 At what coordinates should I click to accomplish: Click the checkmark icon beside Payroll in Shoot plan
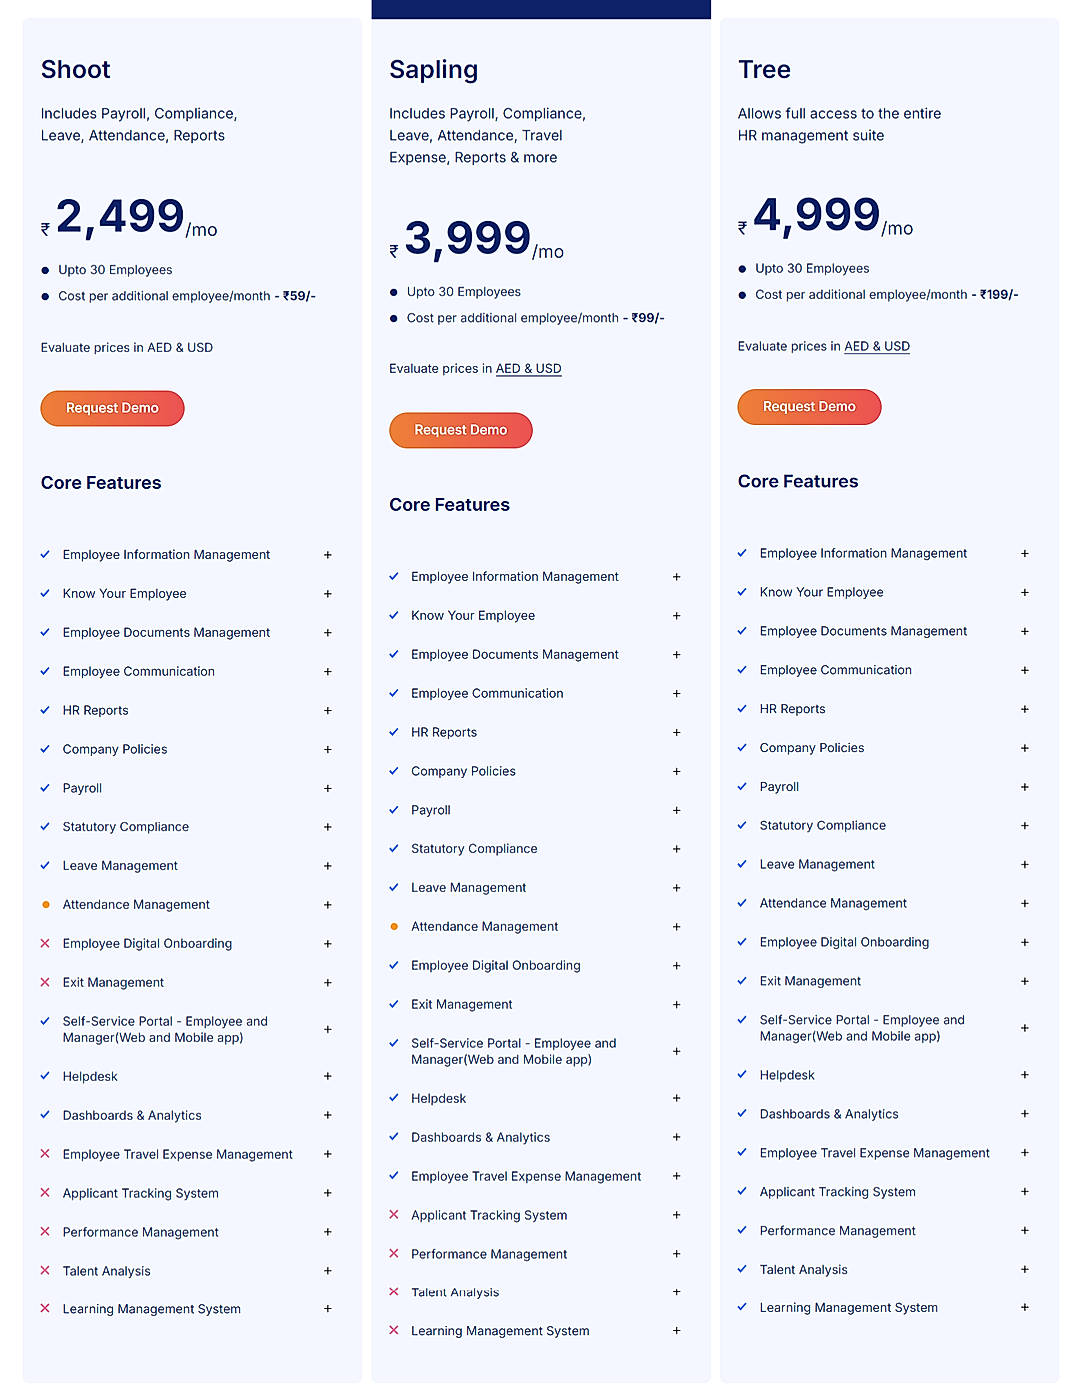point(45,788)
